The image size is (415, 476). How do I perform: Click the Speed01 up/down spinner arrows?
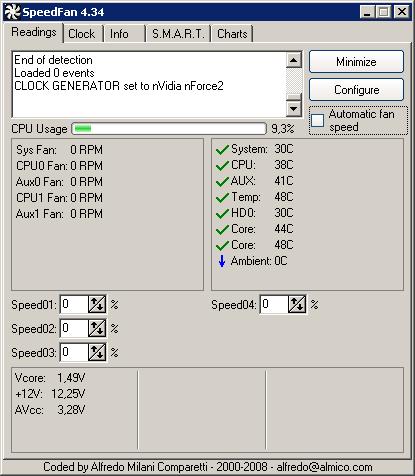point(97,304)
